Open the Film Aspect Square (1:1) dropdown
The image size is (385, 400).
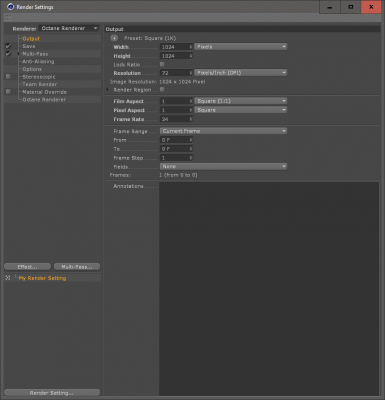pos(241,101)
